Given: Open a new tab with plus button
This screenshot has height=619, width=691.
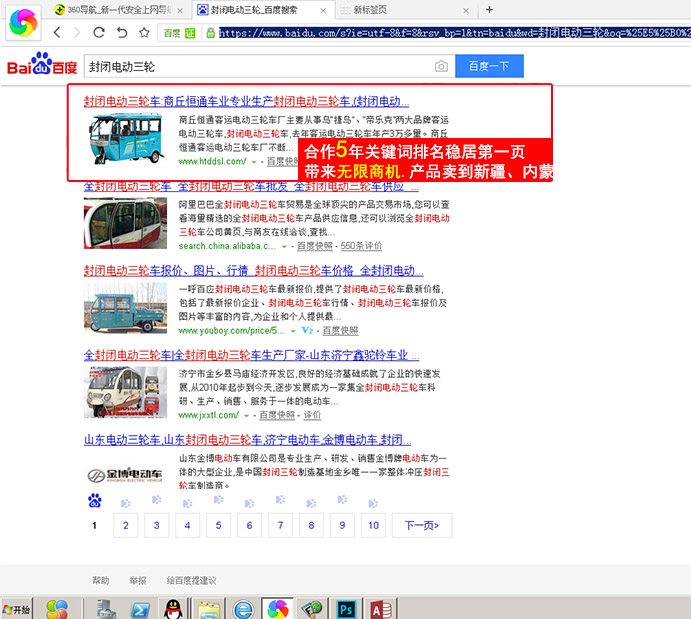Looking at the screenshot, I should pos(489,10).
